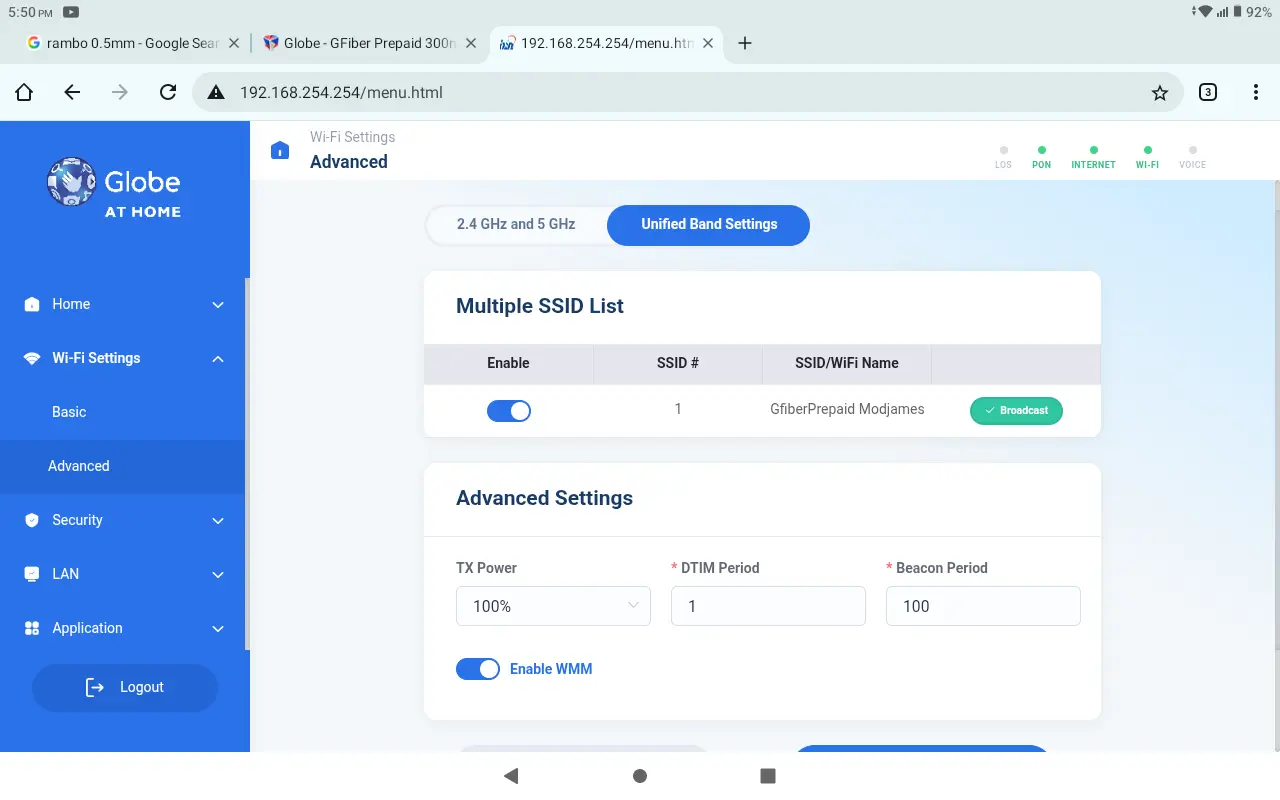Click the Wi-Fi Settings sidebar wifi icon

click(32, 358)
